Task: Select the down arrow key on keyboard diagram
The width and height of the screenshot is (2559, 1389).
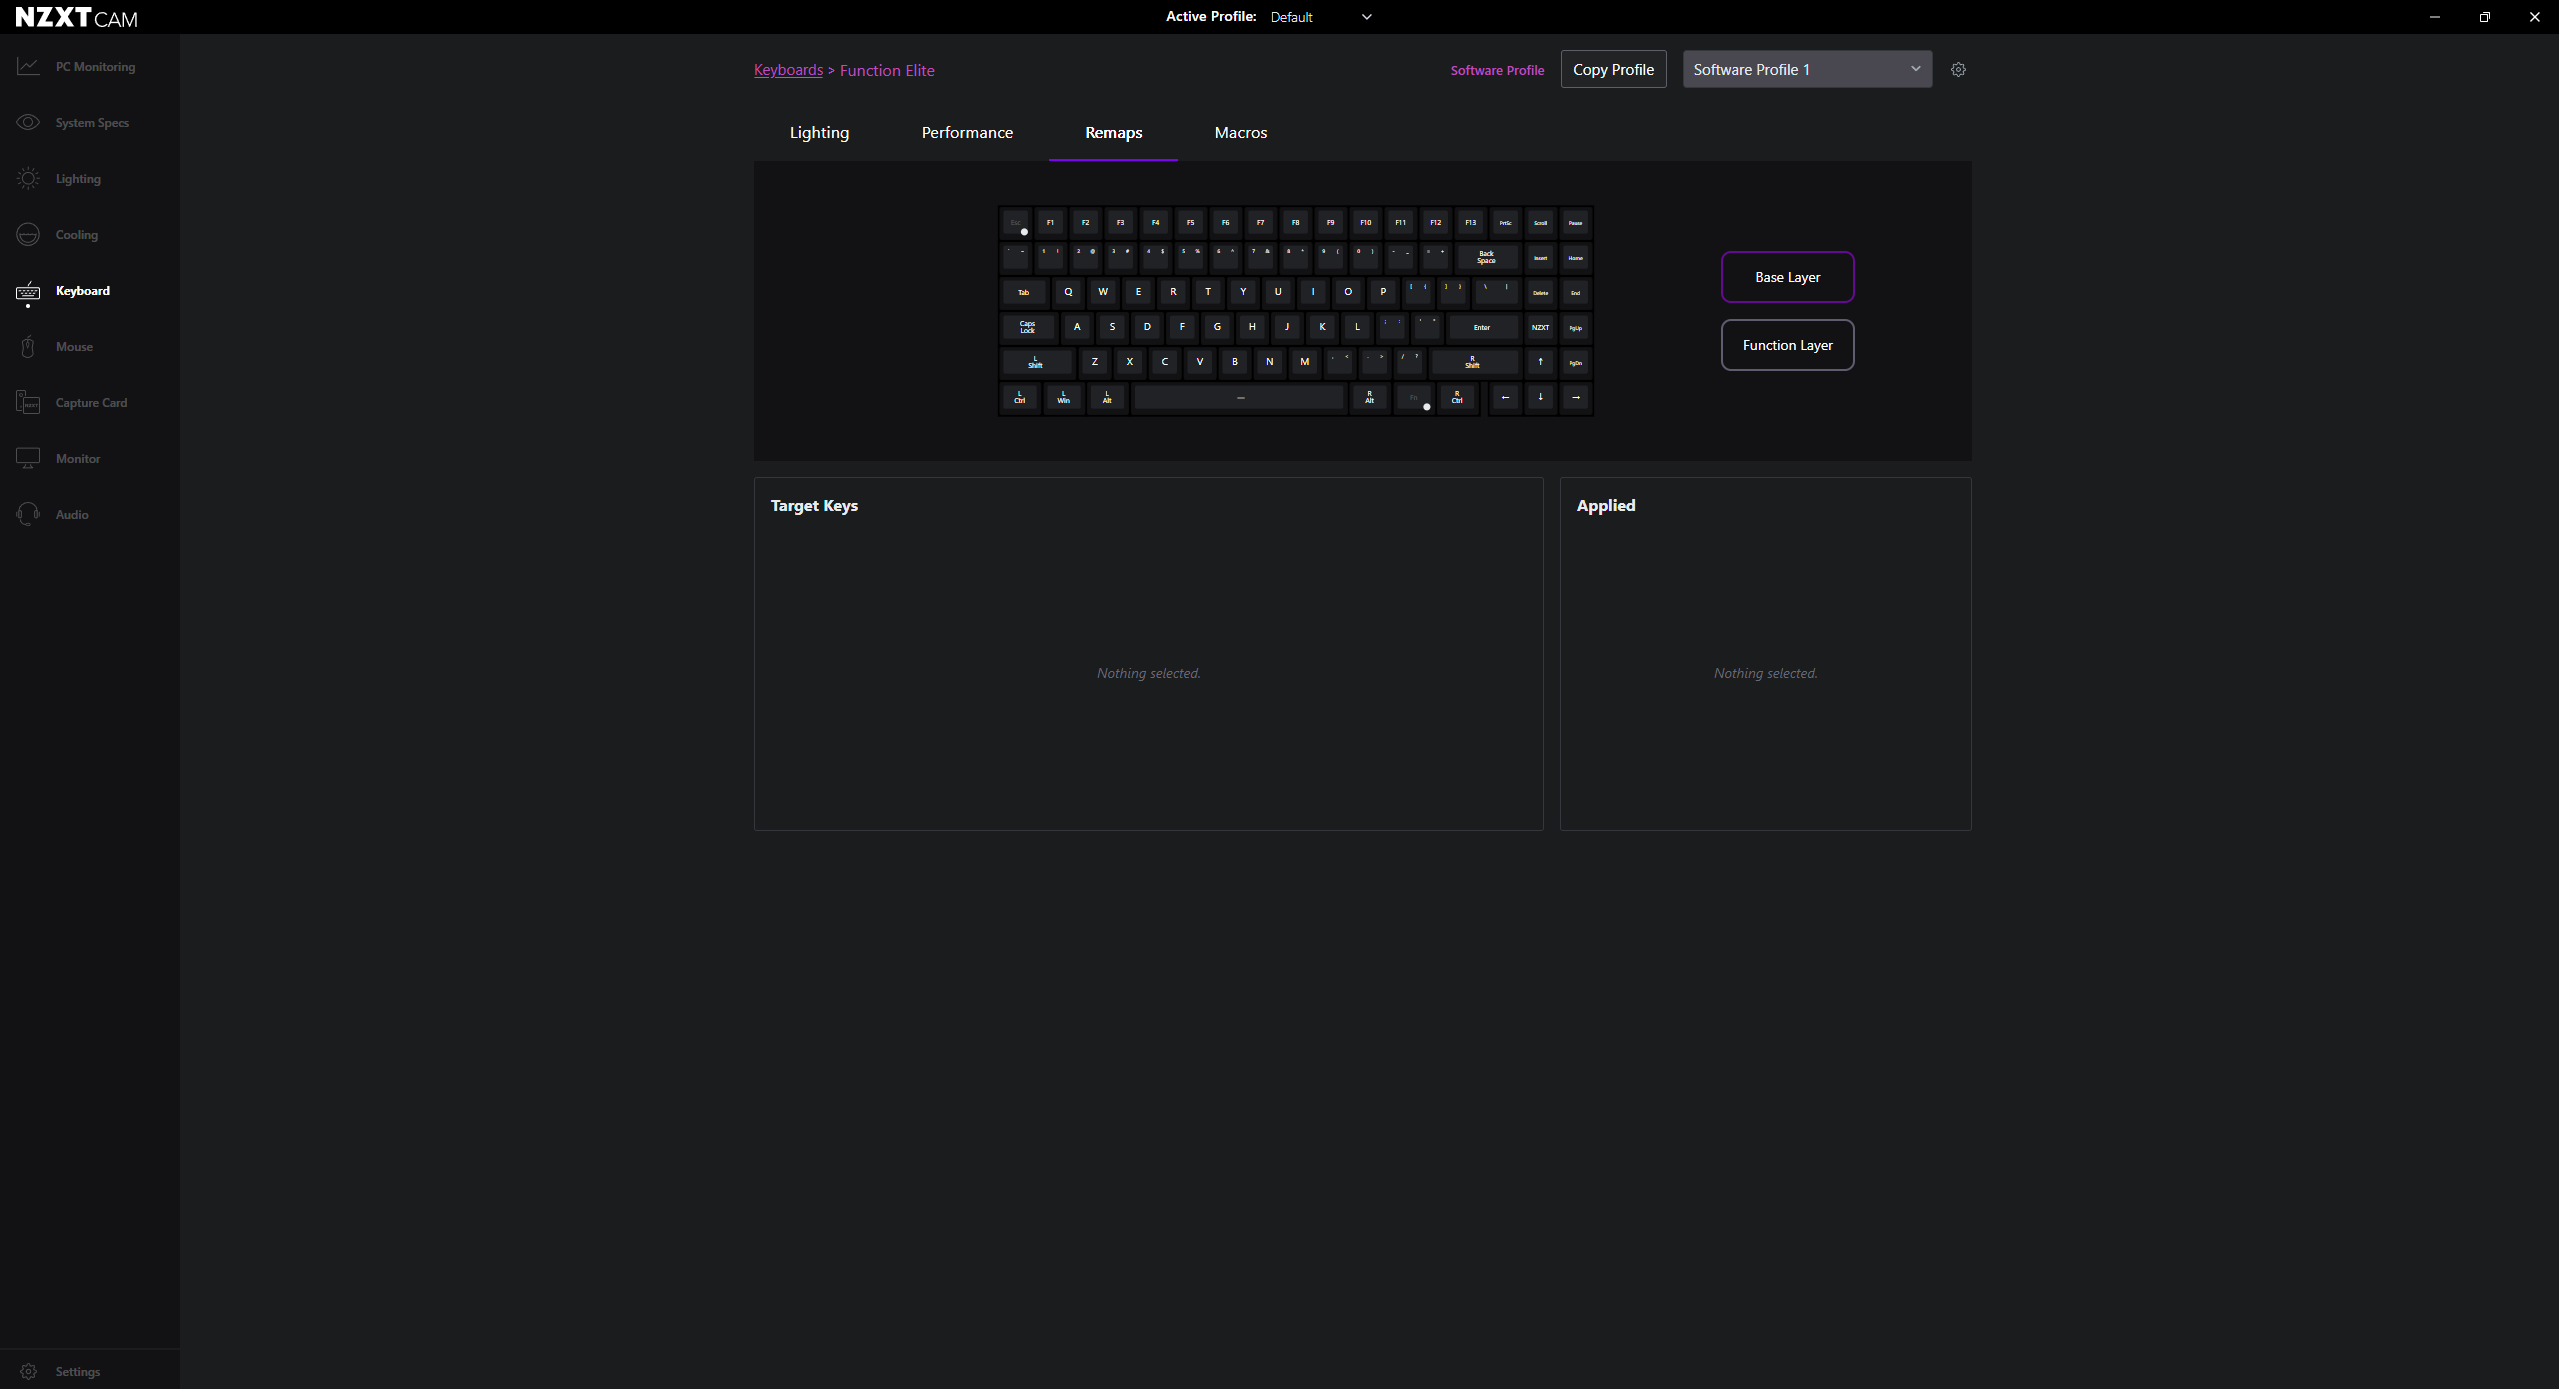Action: (1540, 397)
